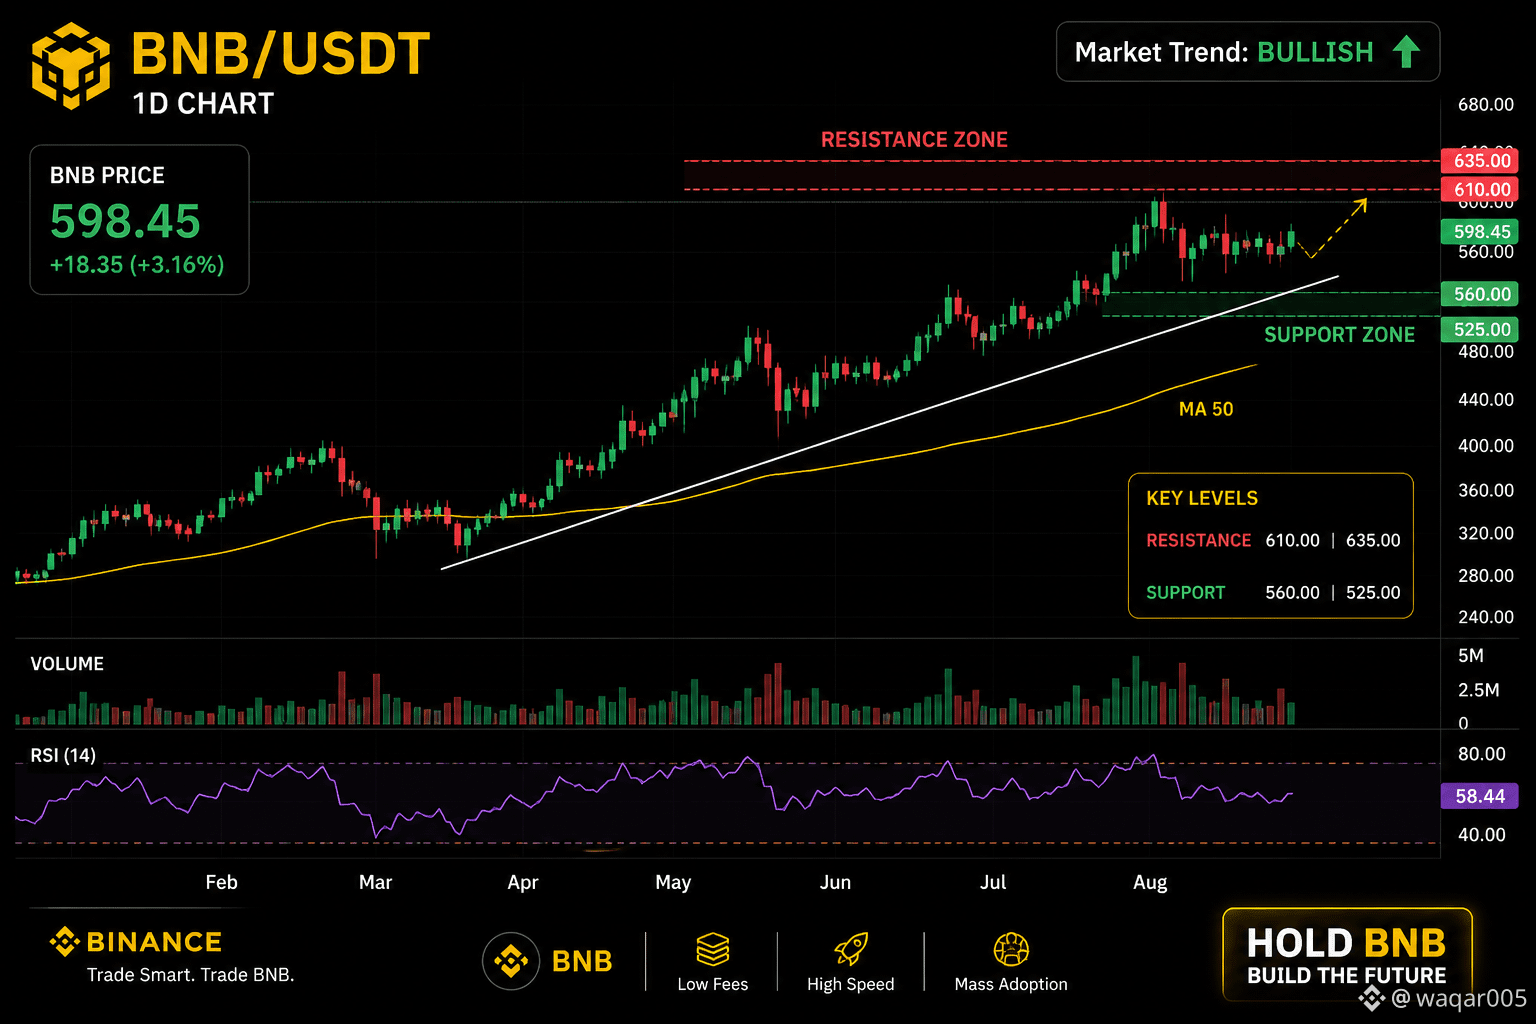Click the 480.00 price axis label
1536x1024 pixels.
[x=1486, y=352]
